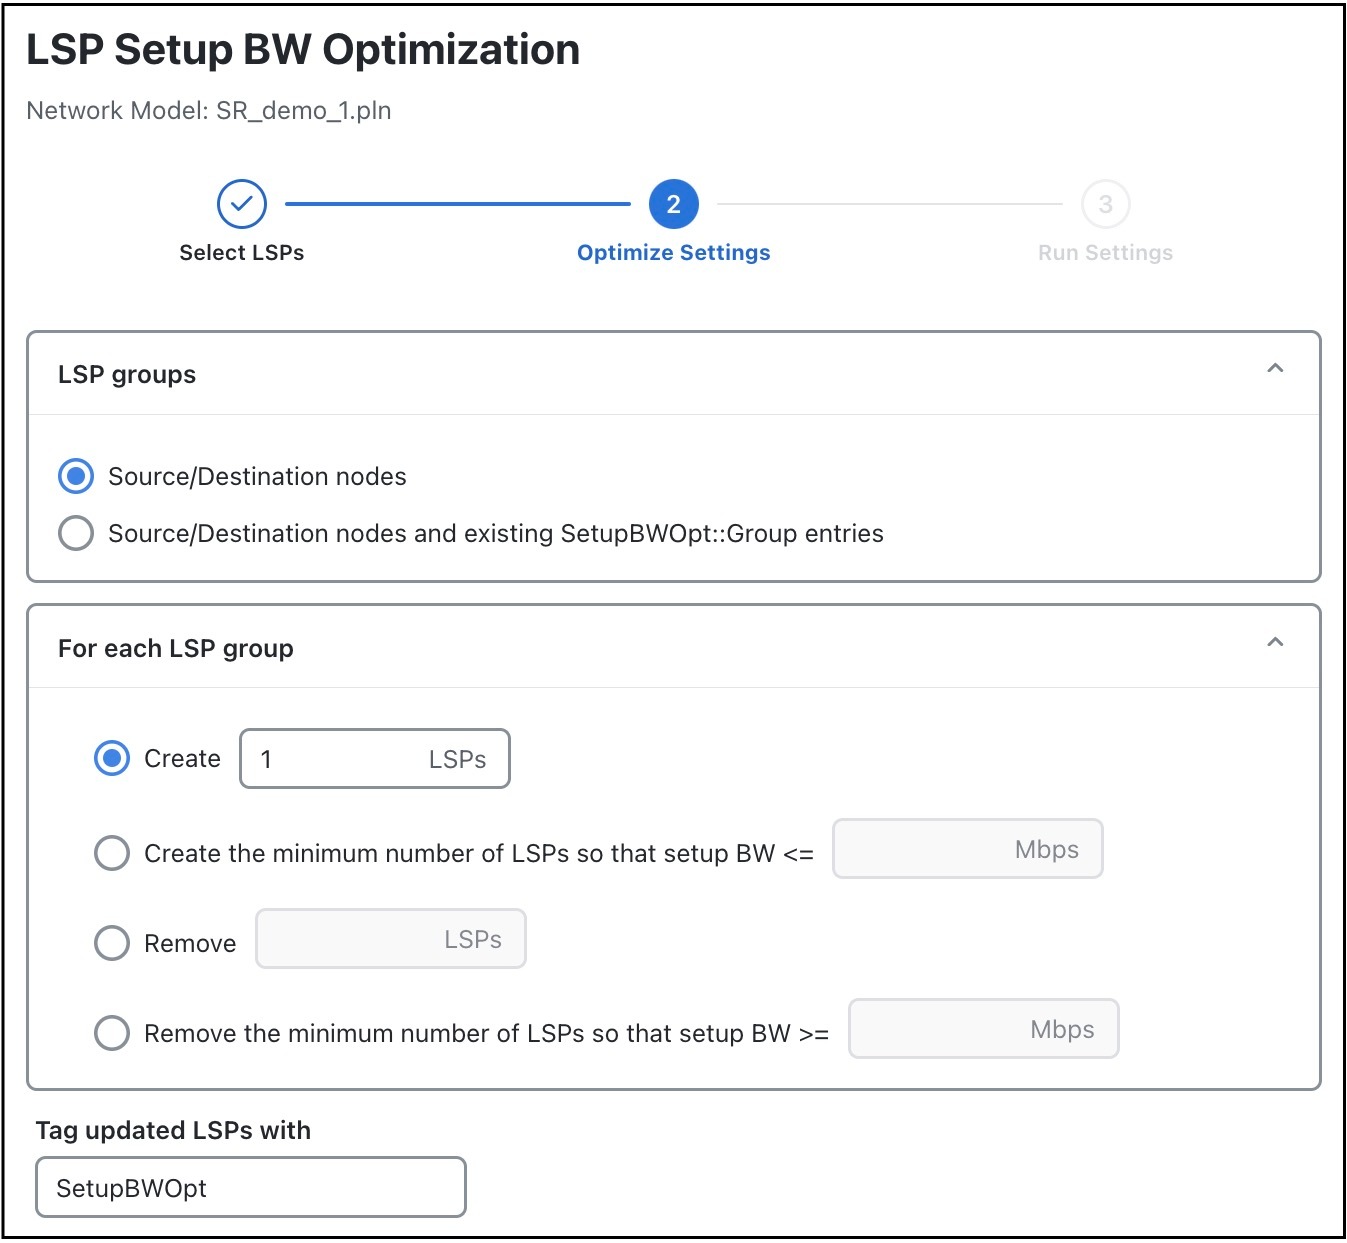Click the Remove LSPs input field
This screenshot has height=1243, width=1347.
390,939
